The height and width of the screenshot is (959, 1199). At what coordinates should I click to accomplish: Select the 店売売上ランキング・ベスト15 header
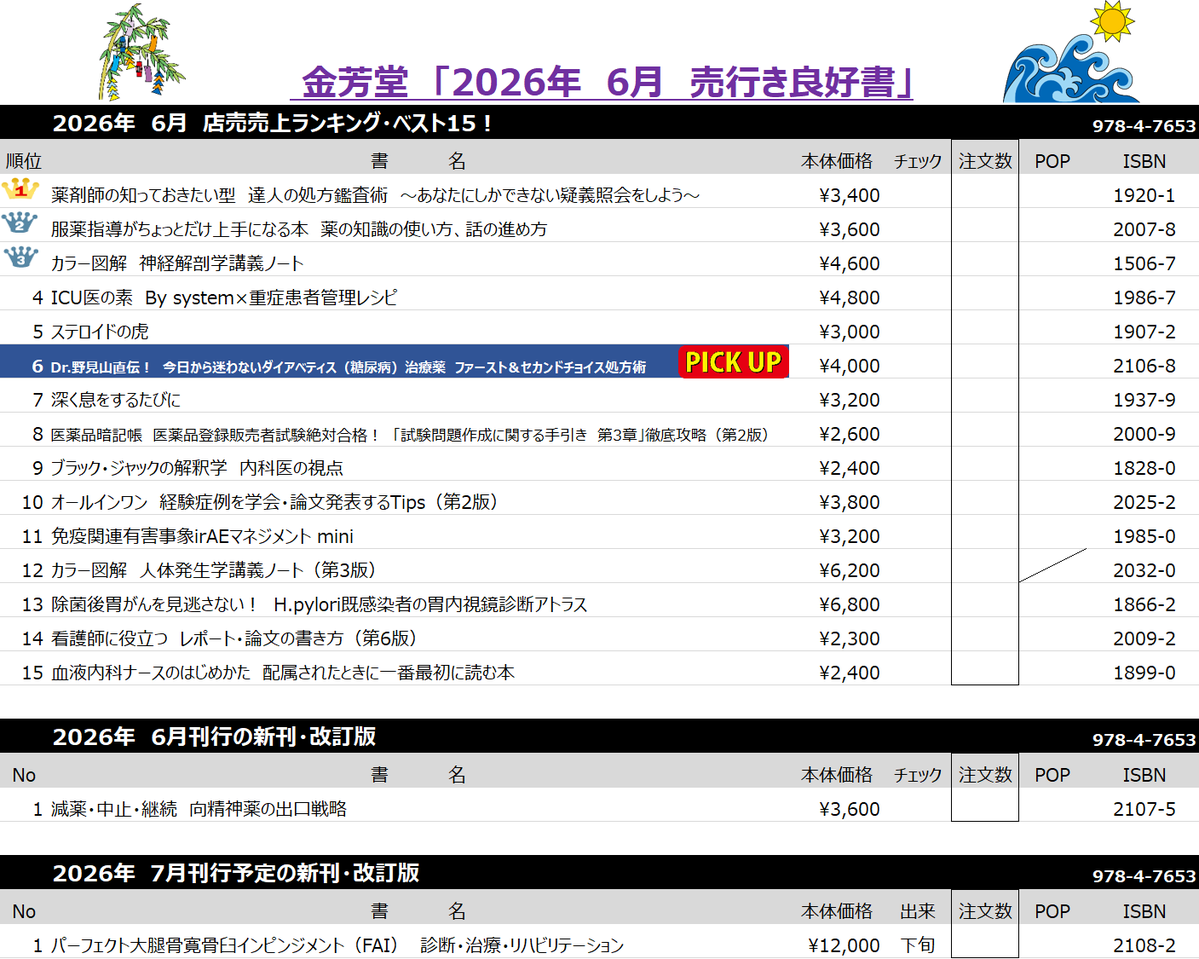272,122
